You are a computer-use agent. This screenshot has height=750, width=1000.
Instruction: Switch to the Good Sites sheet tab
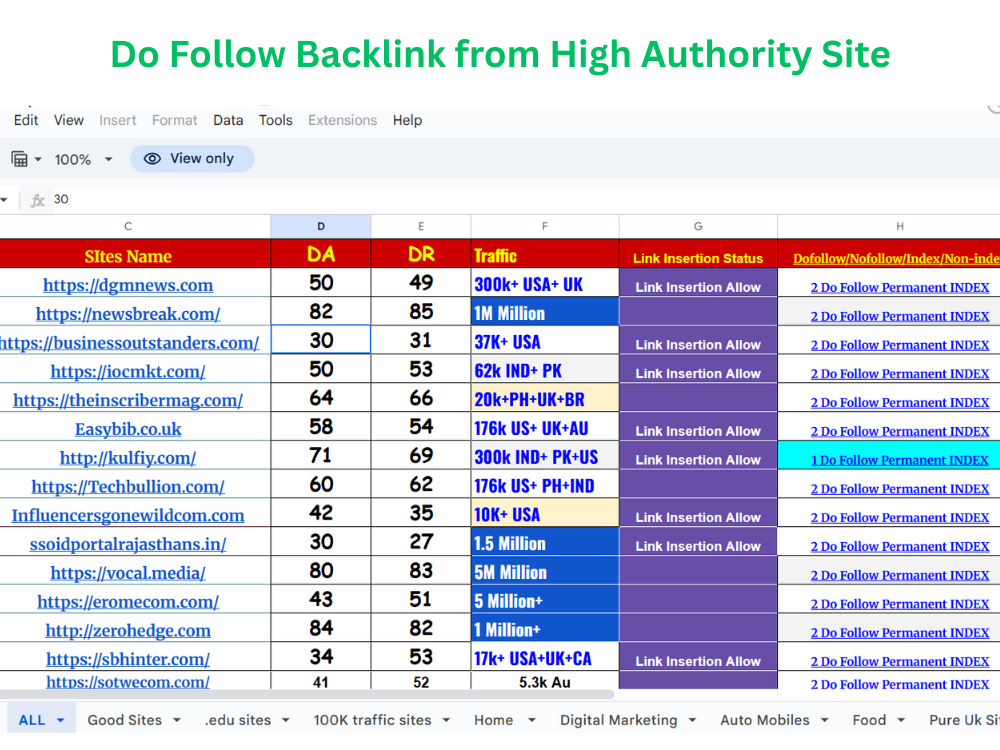pos(124,720)
